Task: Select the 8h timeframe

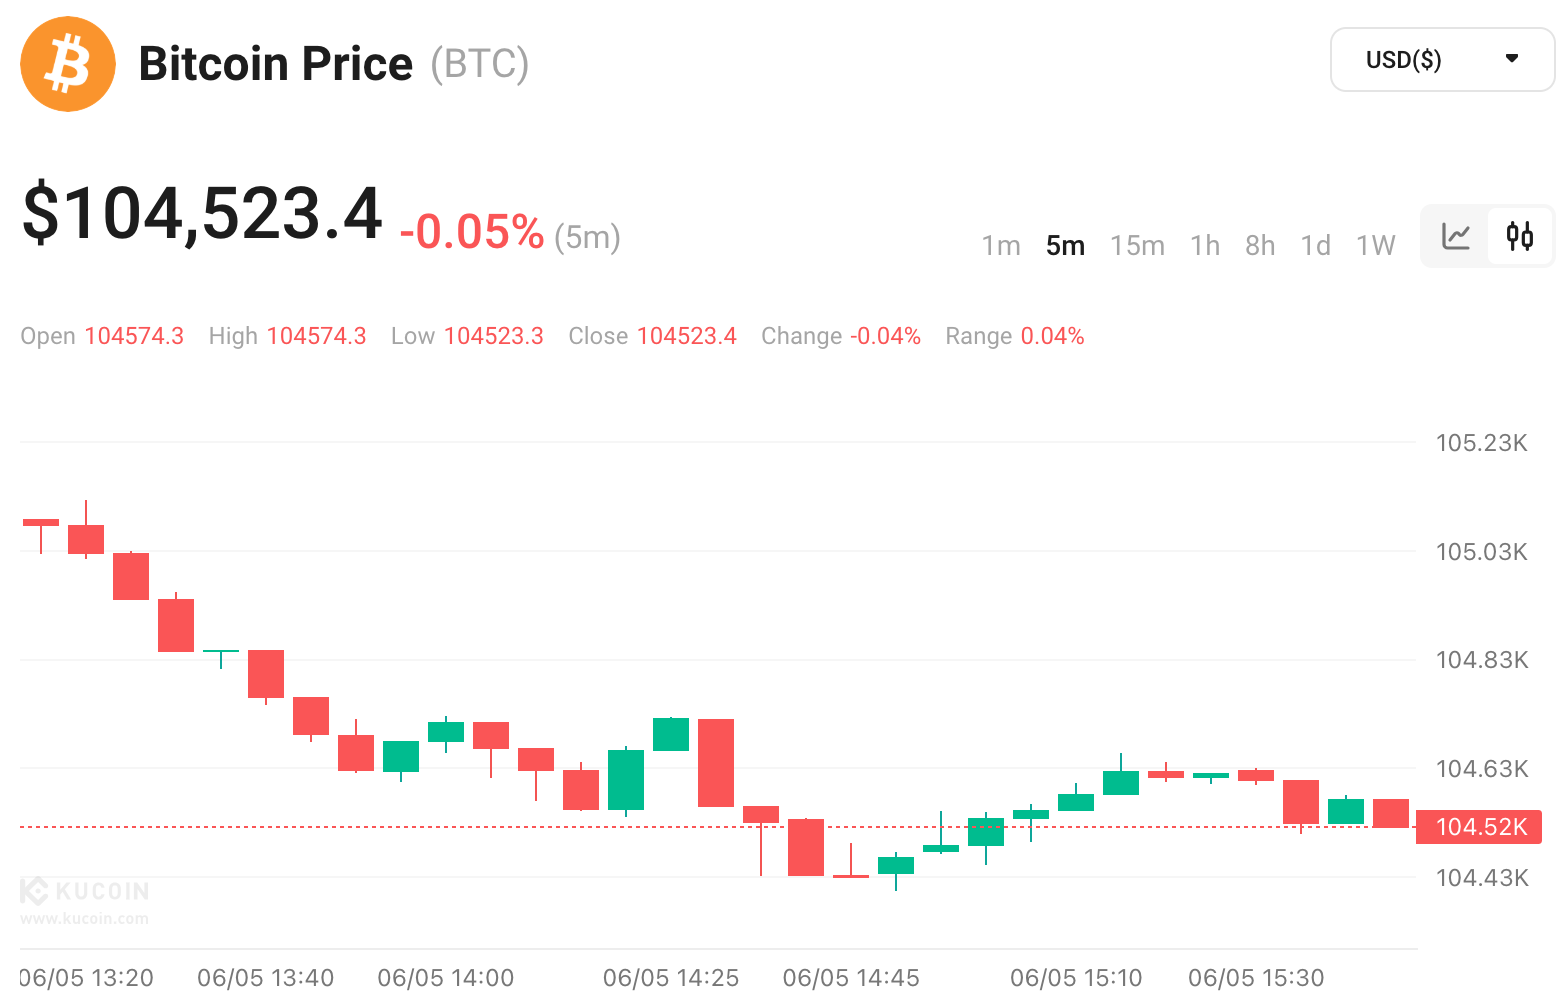Action: click(x=1260, y=246)
